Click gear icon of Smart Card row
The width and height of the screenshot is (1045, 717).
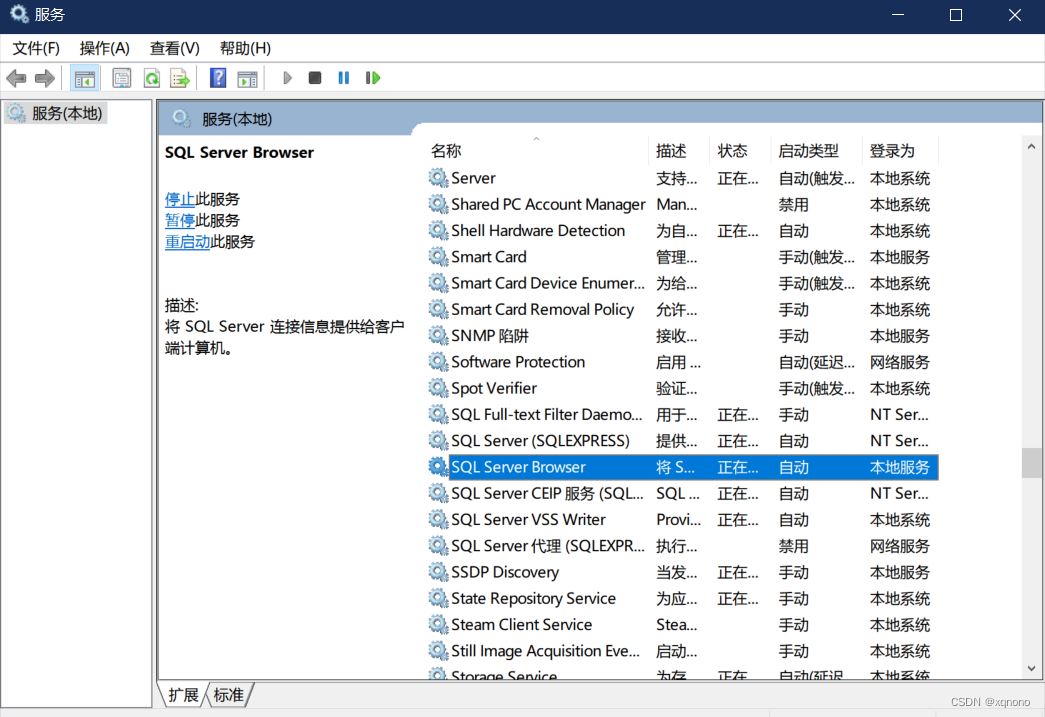click(x=438, y=257)
